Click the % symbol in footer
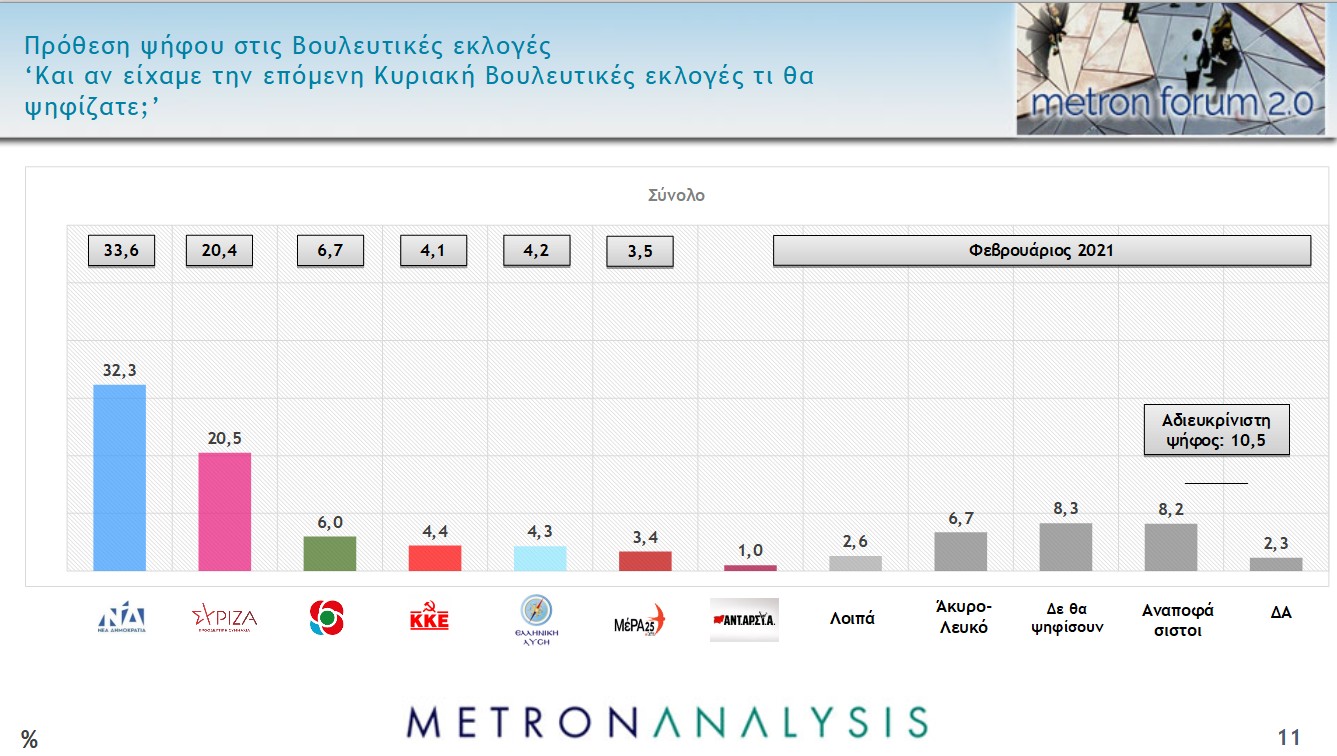 [x=29, y=739]
